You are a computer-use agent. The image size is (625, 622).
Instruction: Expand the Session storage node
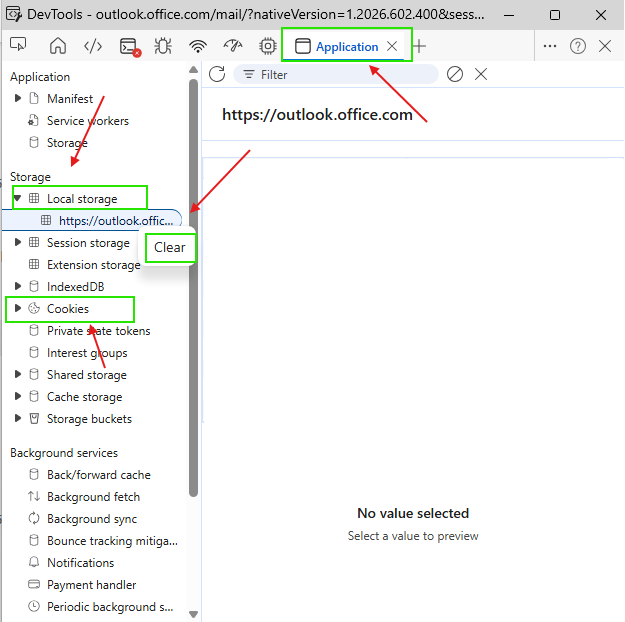(x=18, y=242)
